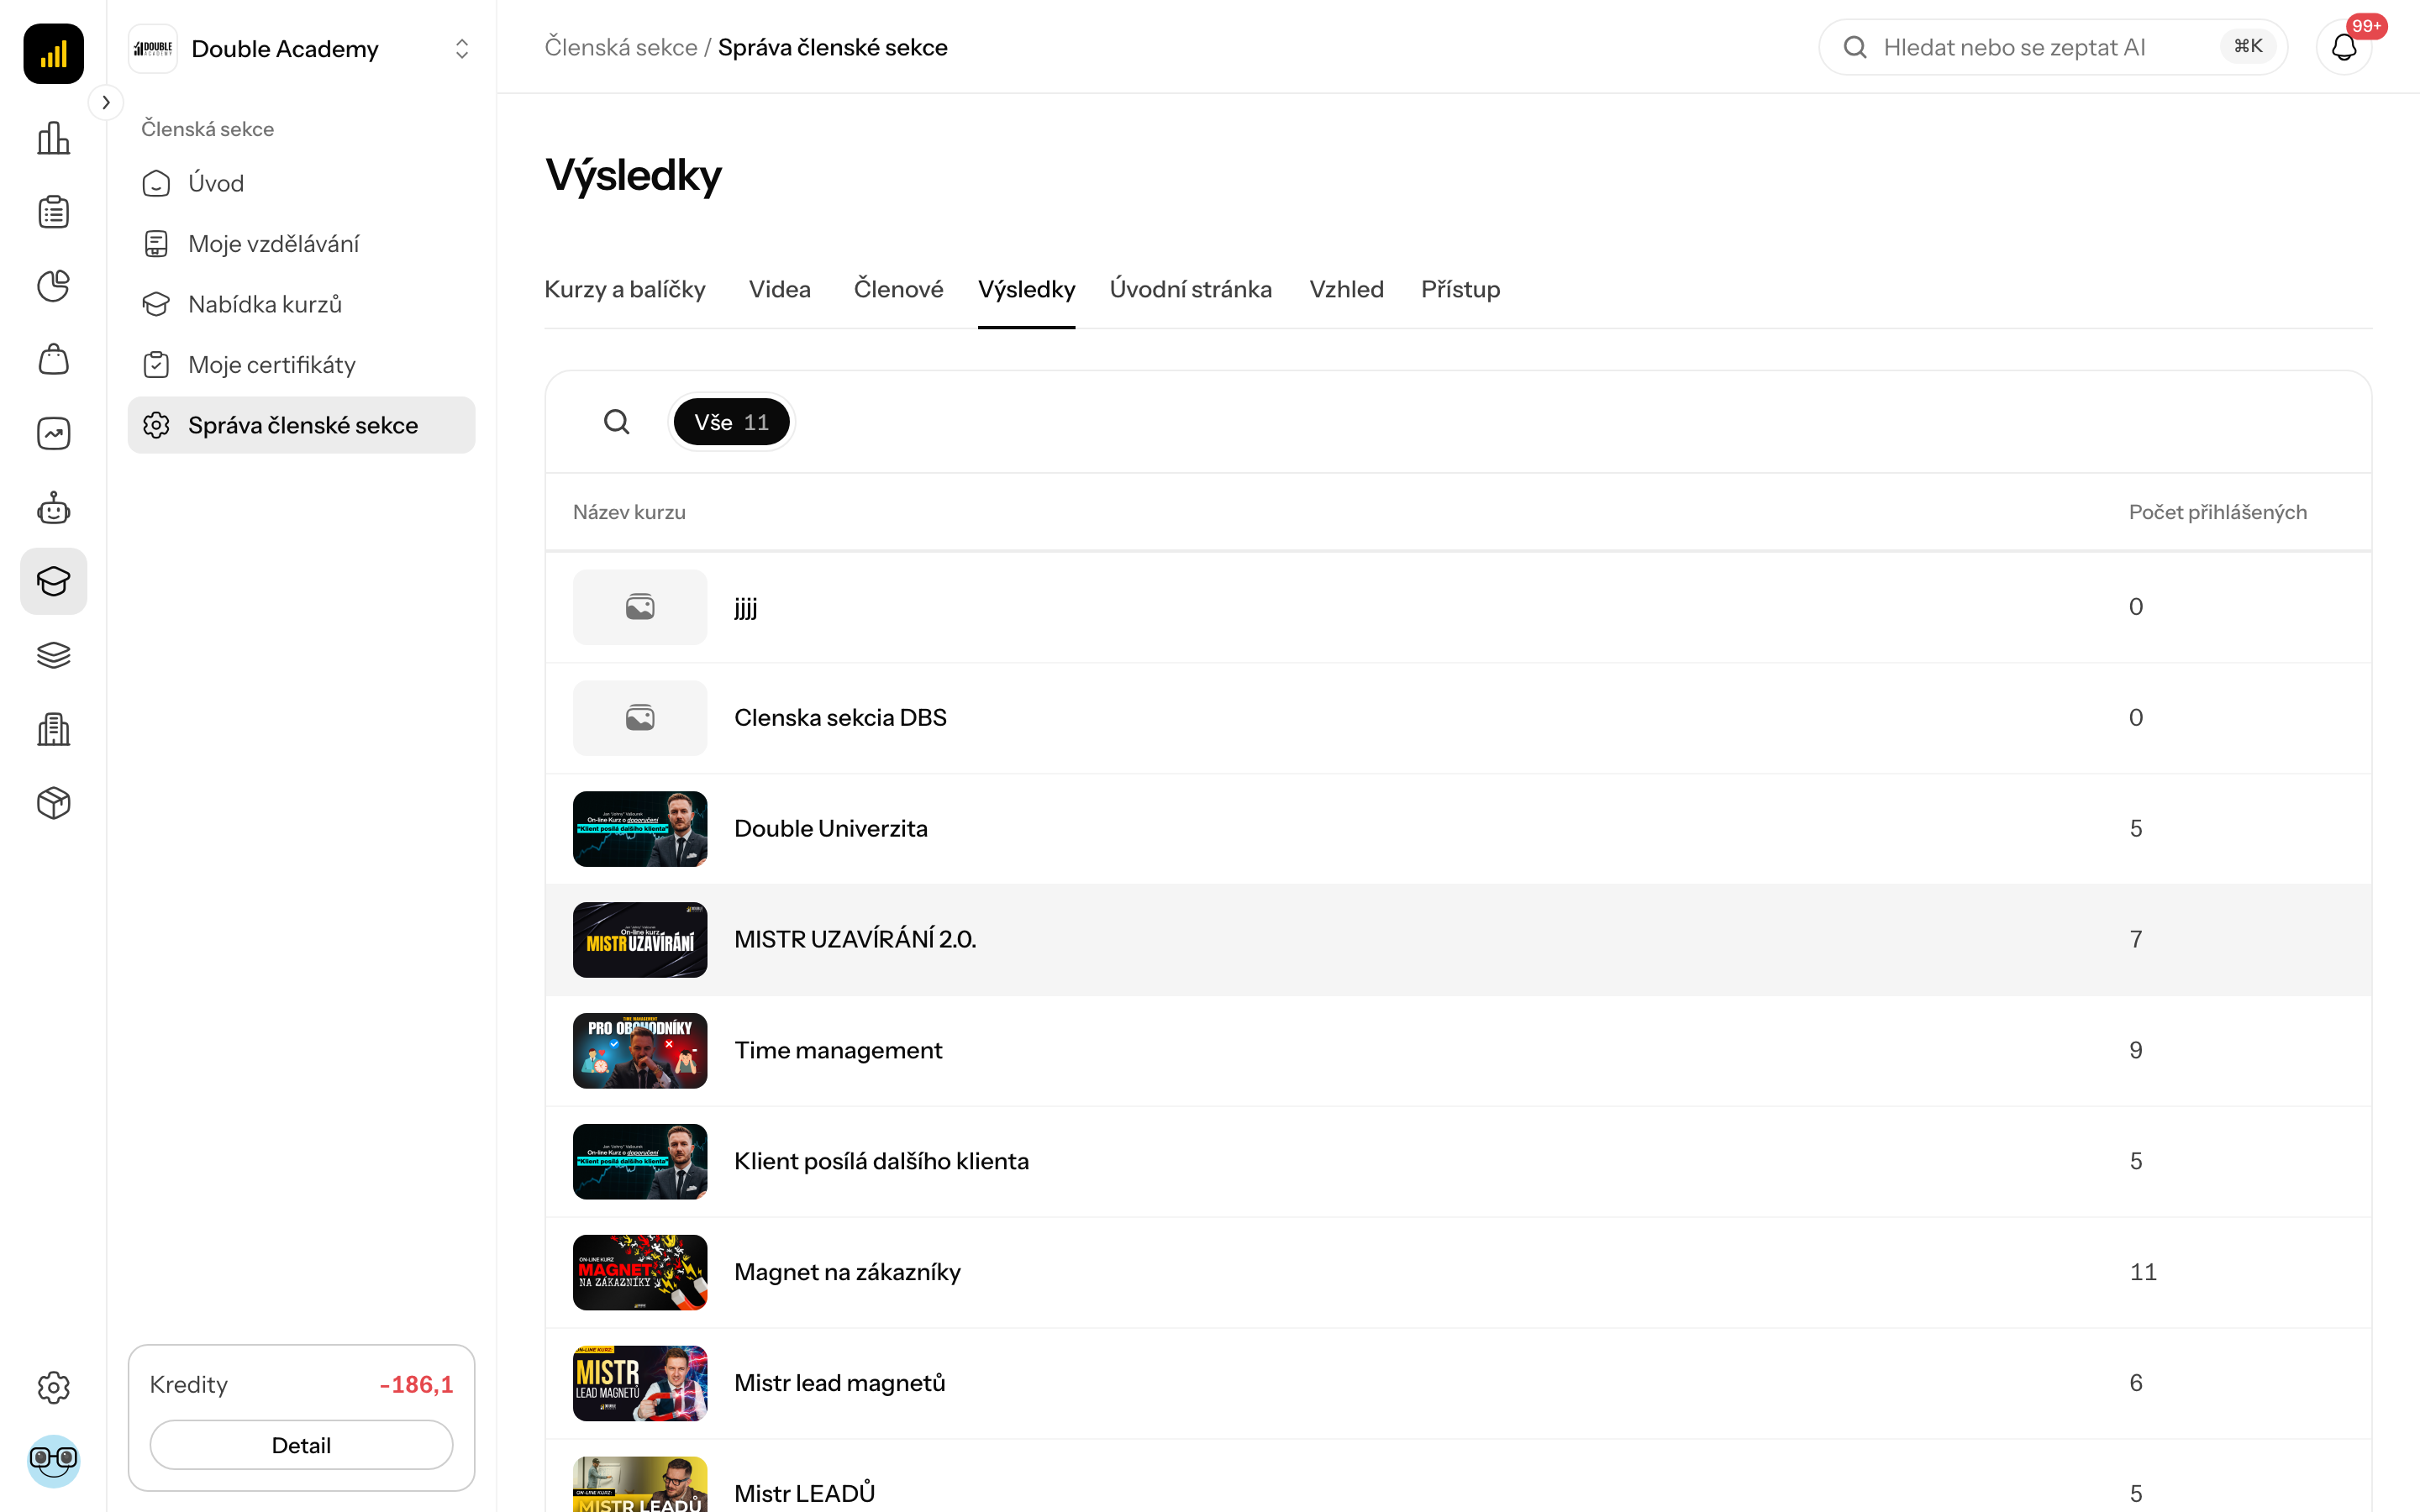This screenshot has width=2420, height=1512.
Task: Click the Double Univerzita thumbnail
Action: pyautogui.click(x=640, y=829)
